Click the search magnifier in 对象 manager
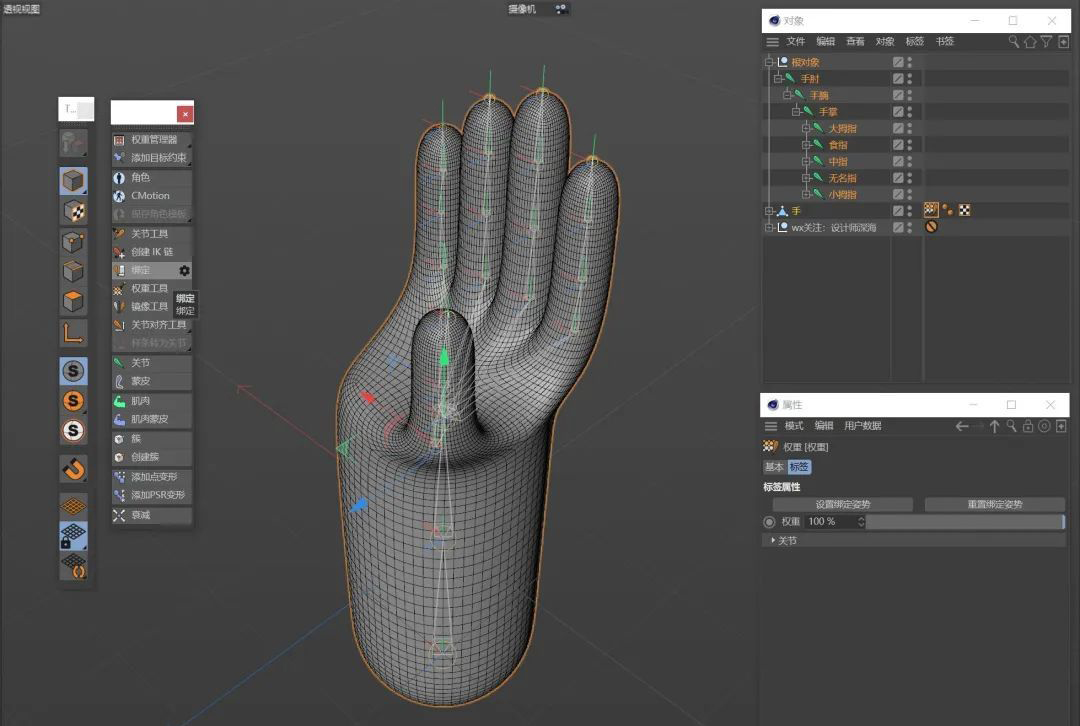Image resolution: width=1080 pixels, height=726 pixels. tap(1014, 42)
